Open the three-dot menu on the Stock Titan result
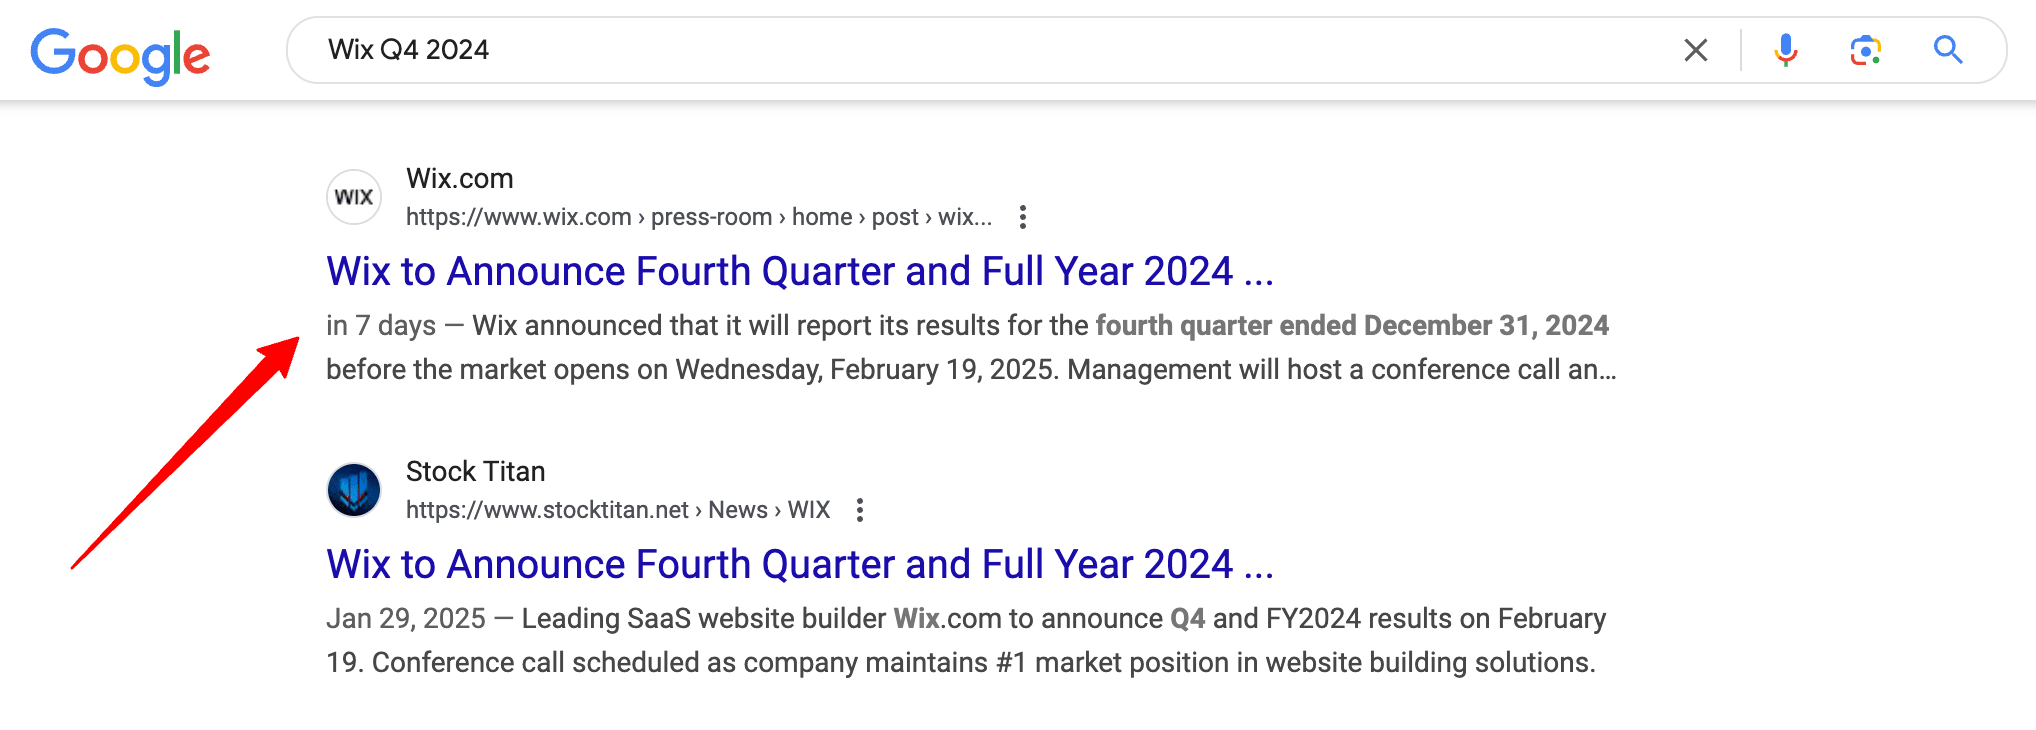Image resolution: width=2036 pixels, height=730 pixels. tap(861, 510)
